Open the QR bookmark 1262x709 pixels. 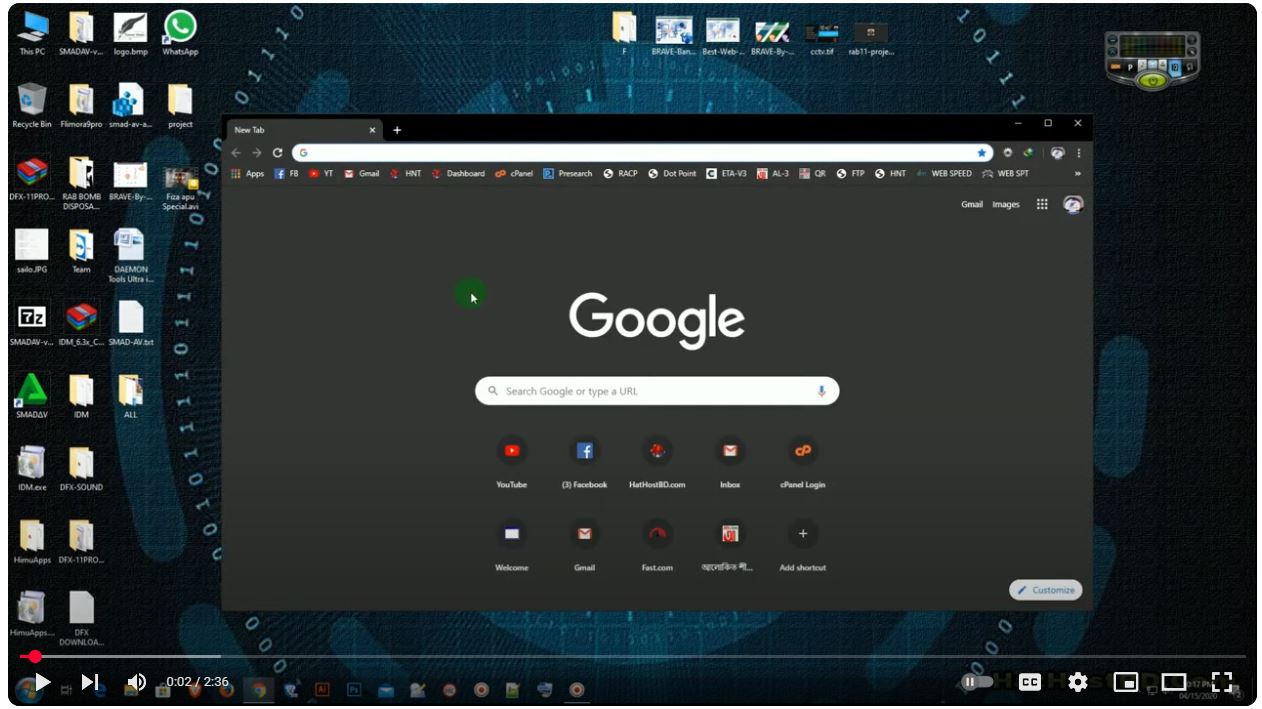coord(812,174)
